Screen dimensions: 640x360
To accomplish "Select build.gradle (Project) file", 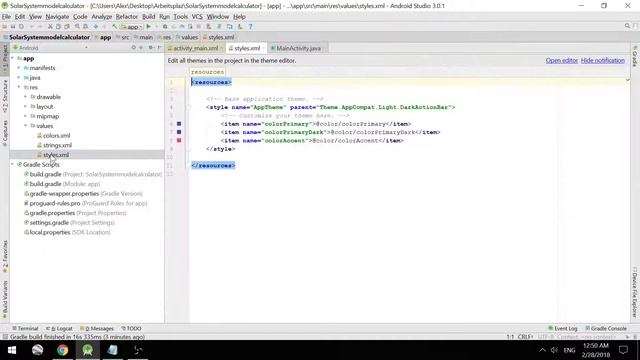I will pos(93,174).
